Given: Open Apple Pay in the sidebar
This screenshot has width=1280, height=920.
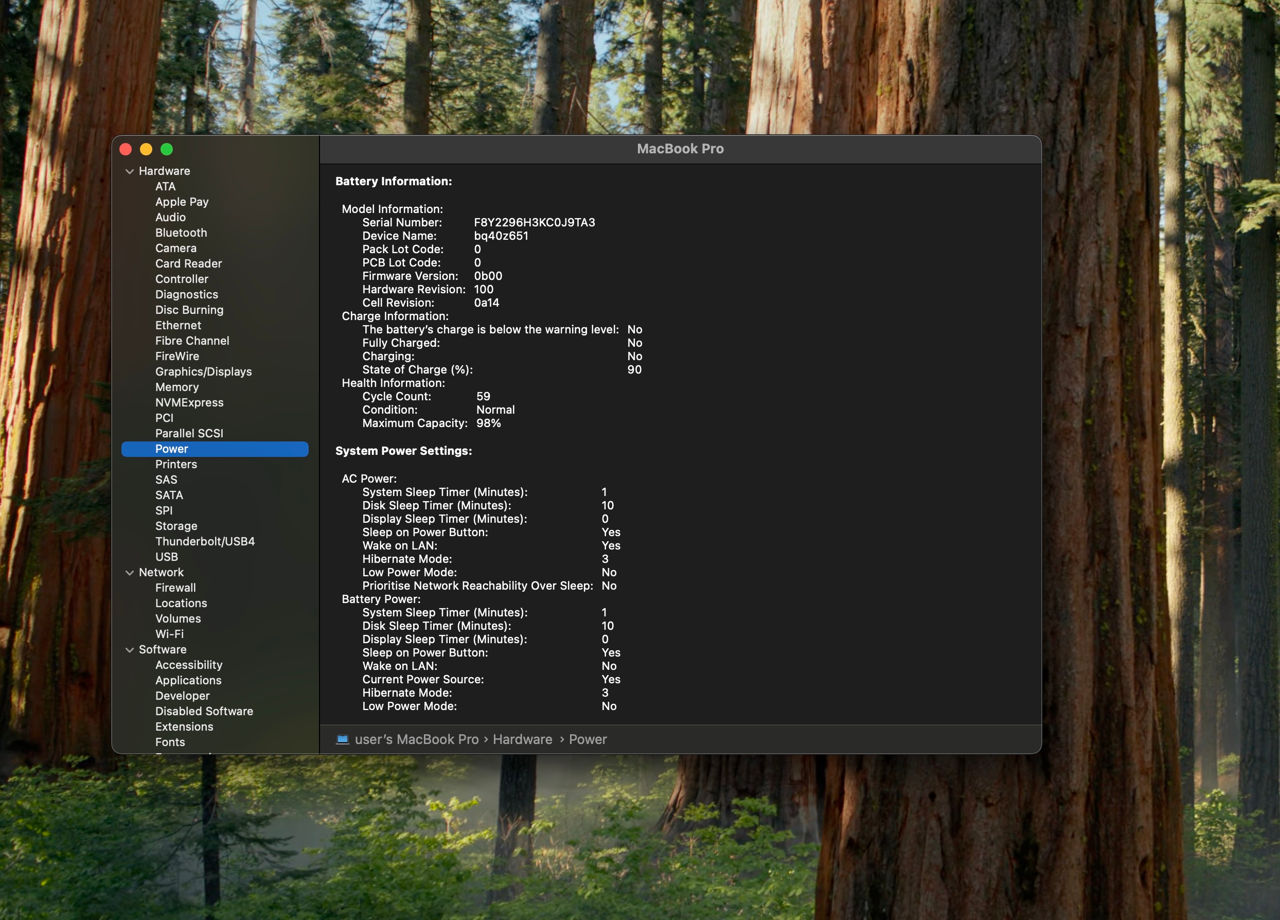Looking at the screenshot, I should pyautogui.click(x=182, y=202).
